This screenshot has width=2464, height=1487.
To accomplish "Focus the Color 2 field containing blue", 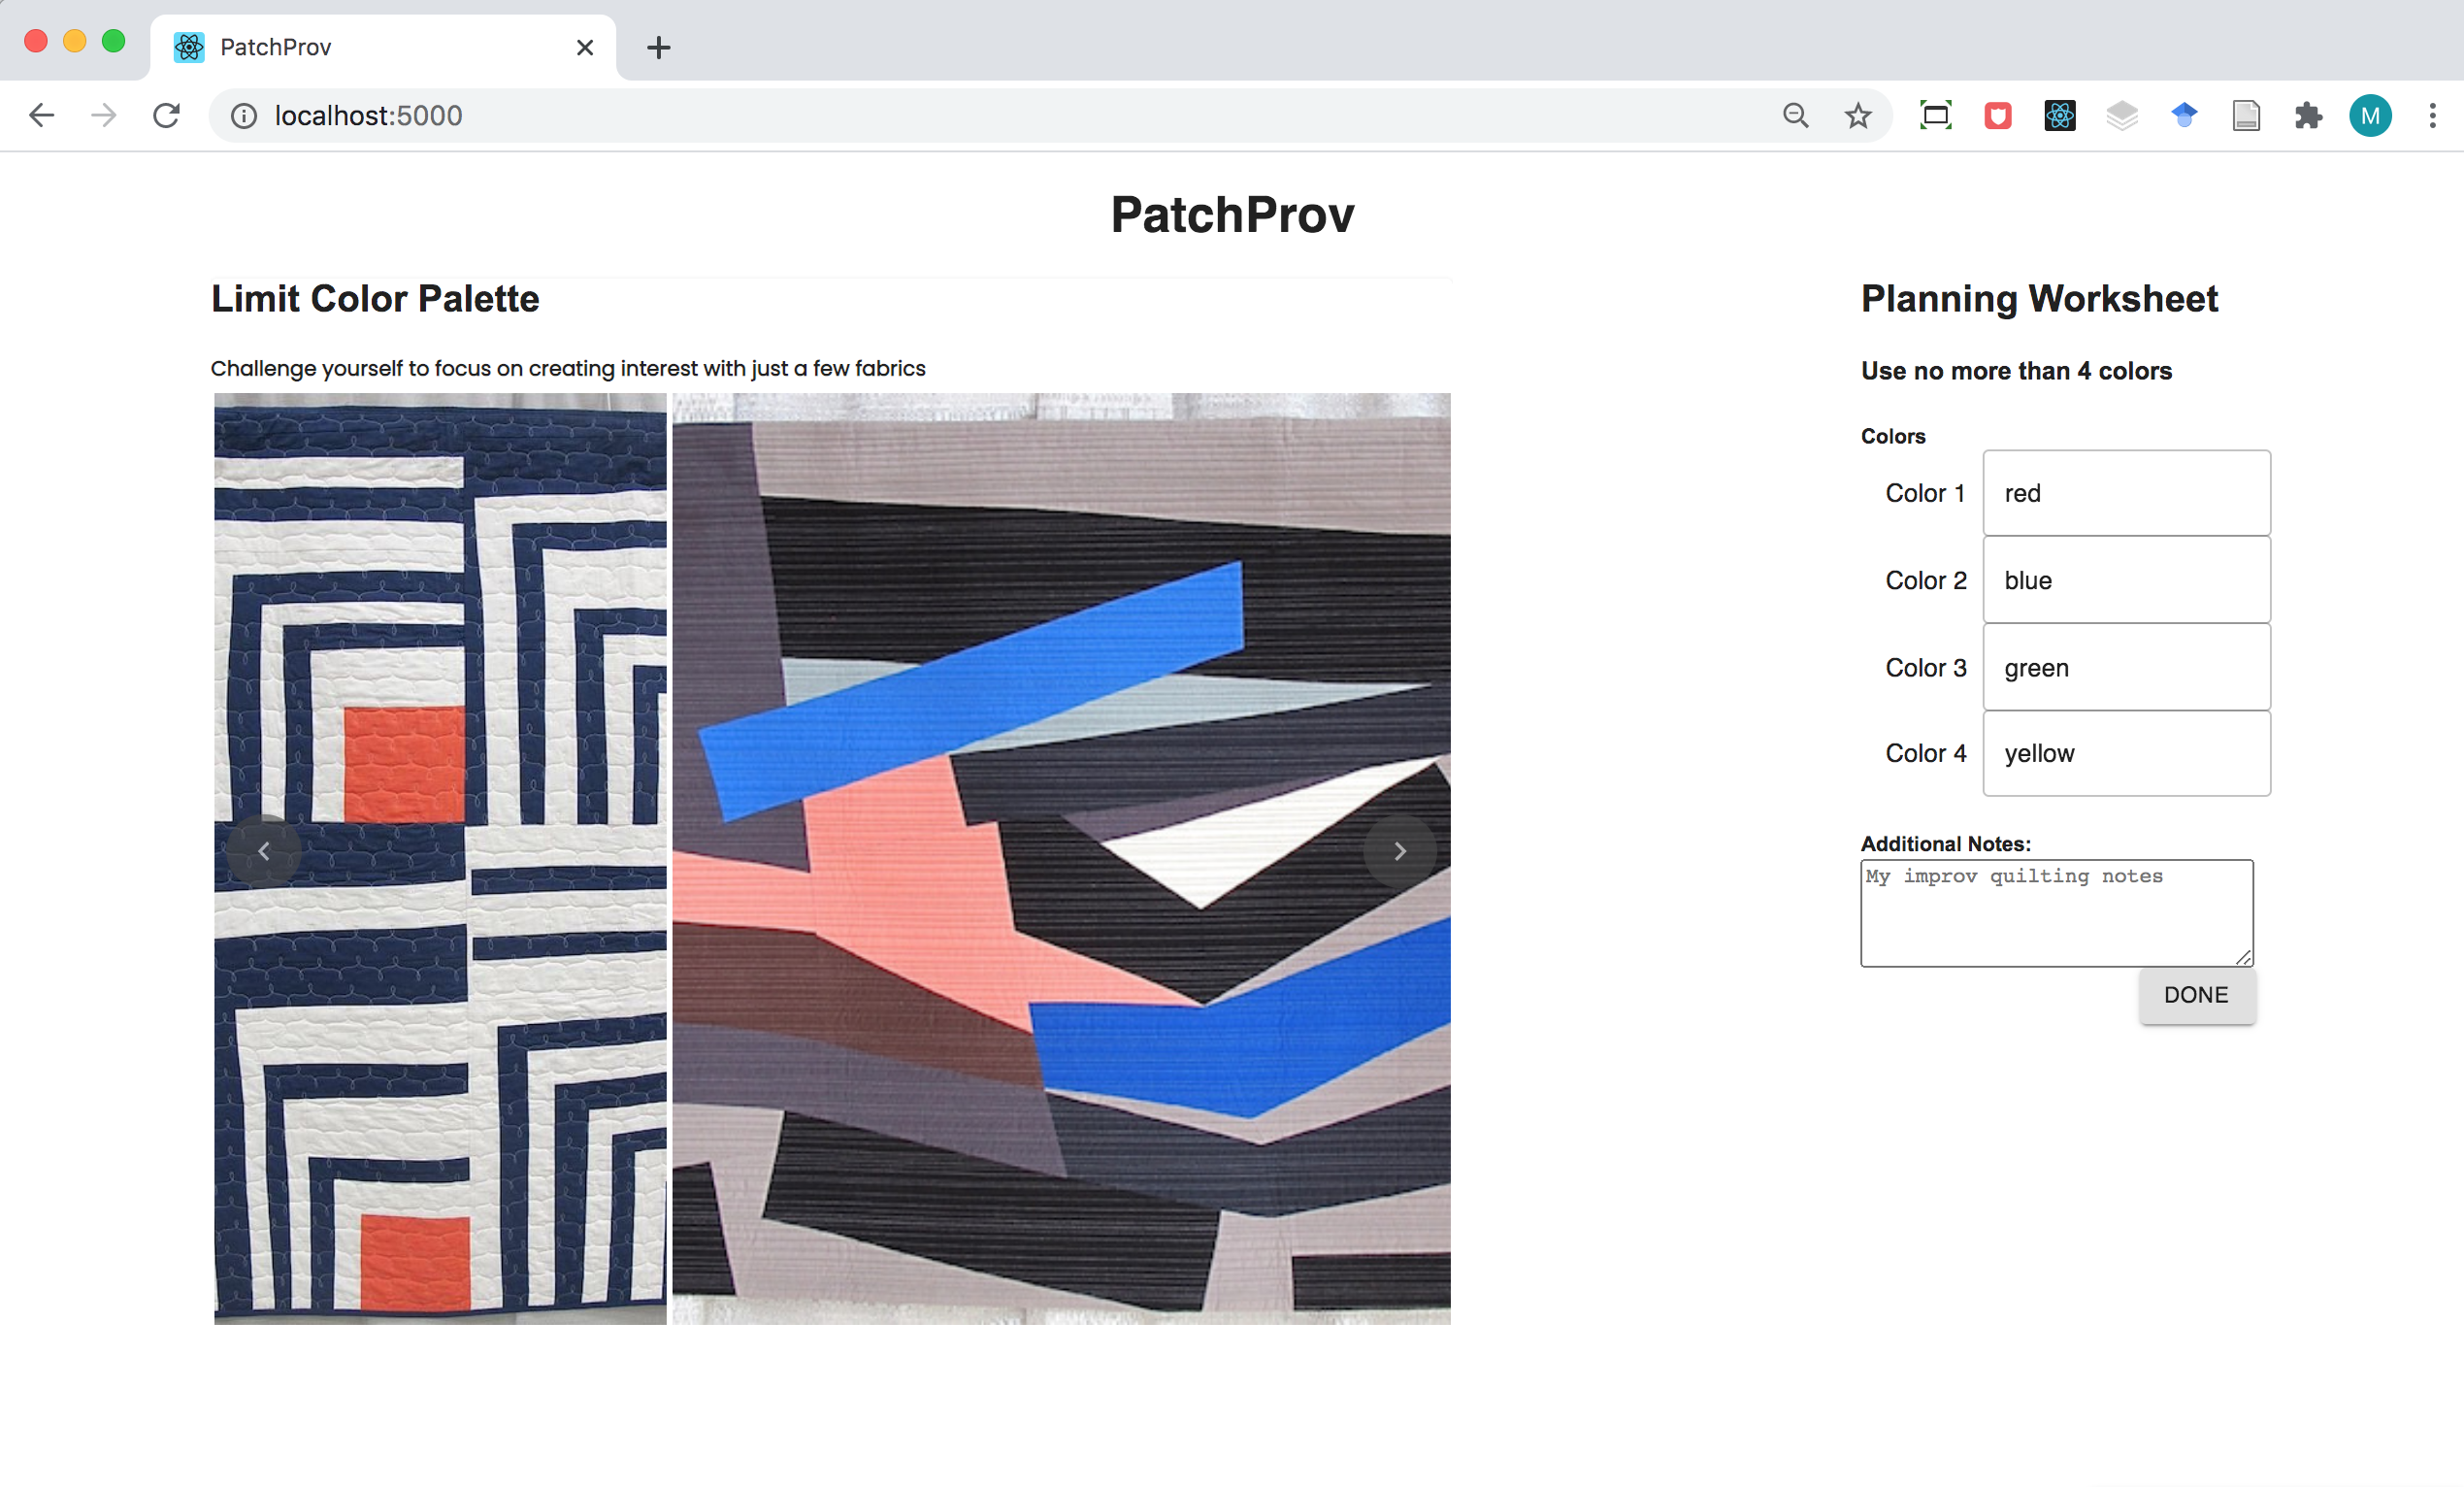I will click(x=2126, y=580).
